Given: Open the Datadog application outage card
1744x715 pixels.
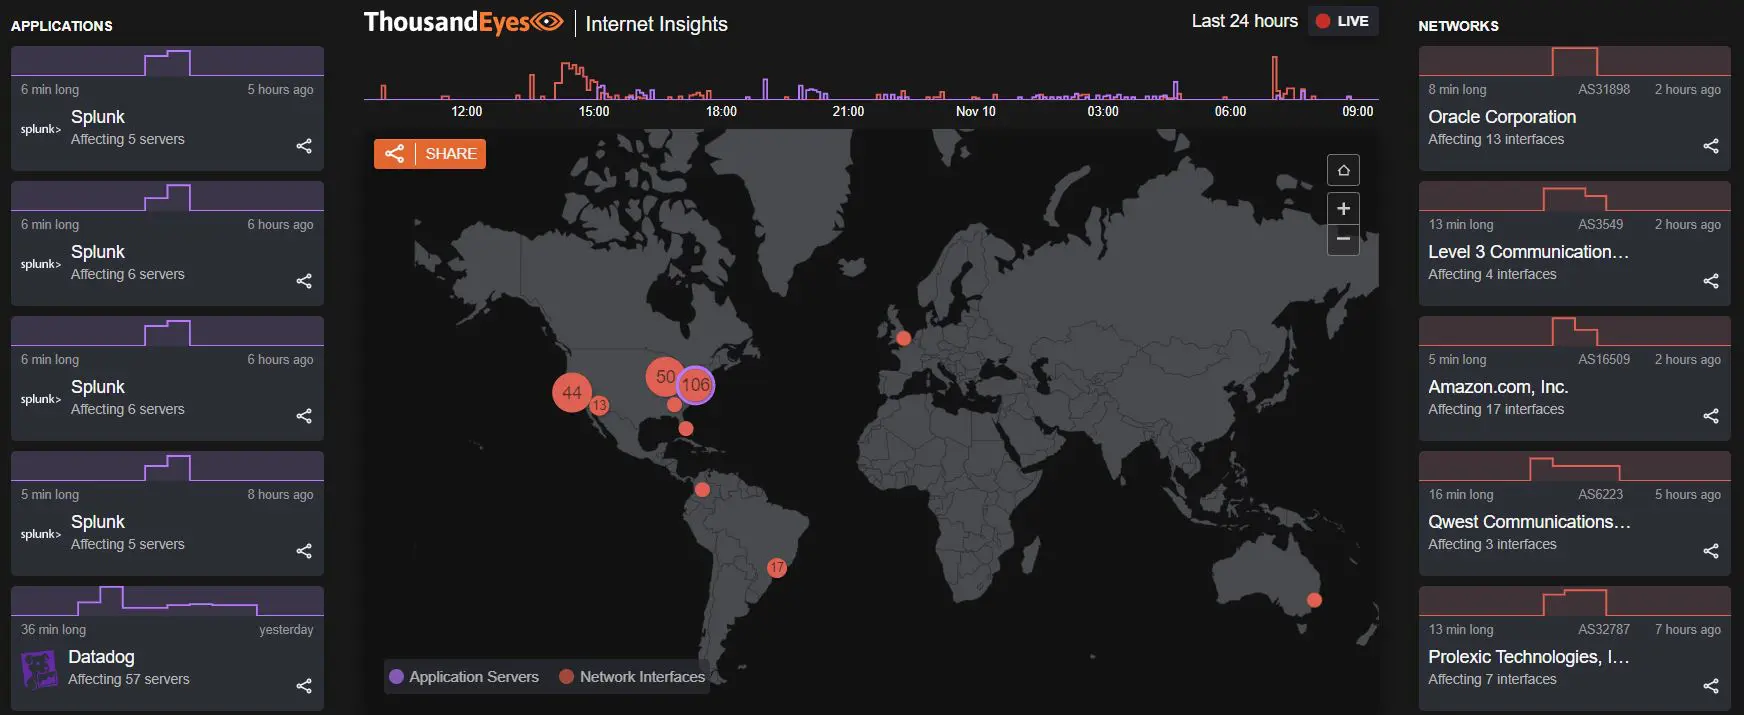Looking at the screenshot, I should point(167,657).
